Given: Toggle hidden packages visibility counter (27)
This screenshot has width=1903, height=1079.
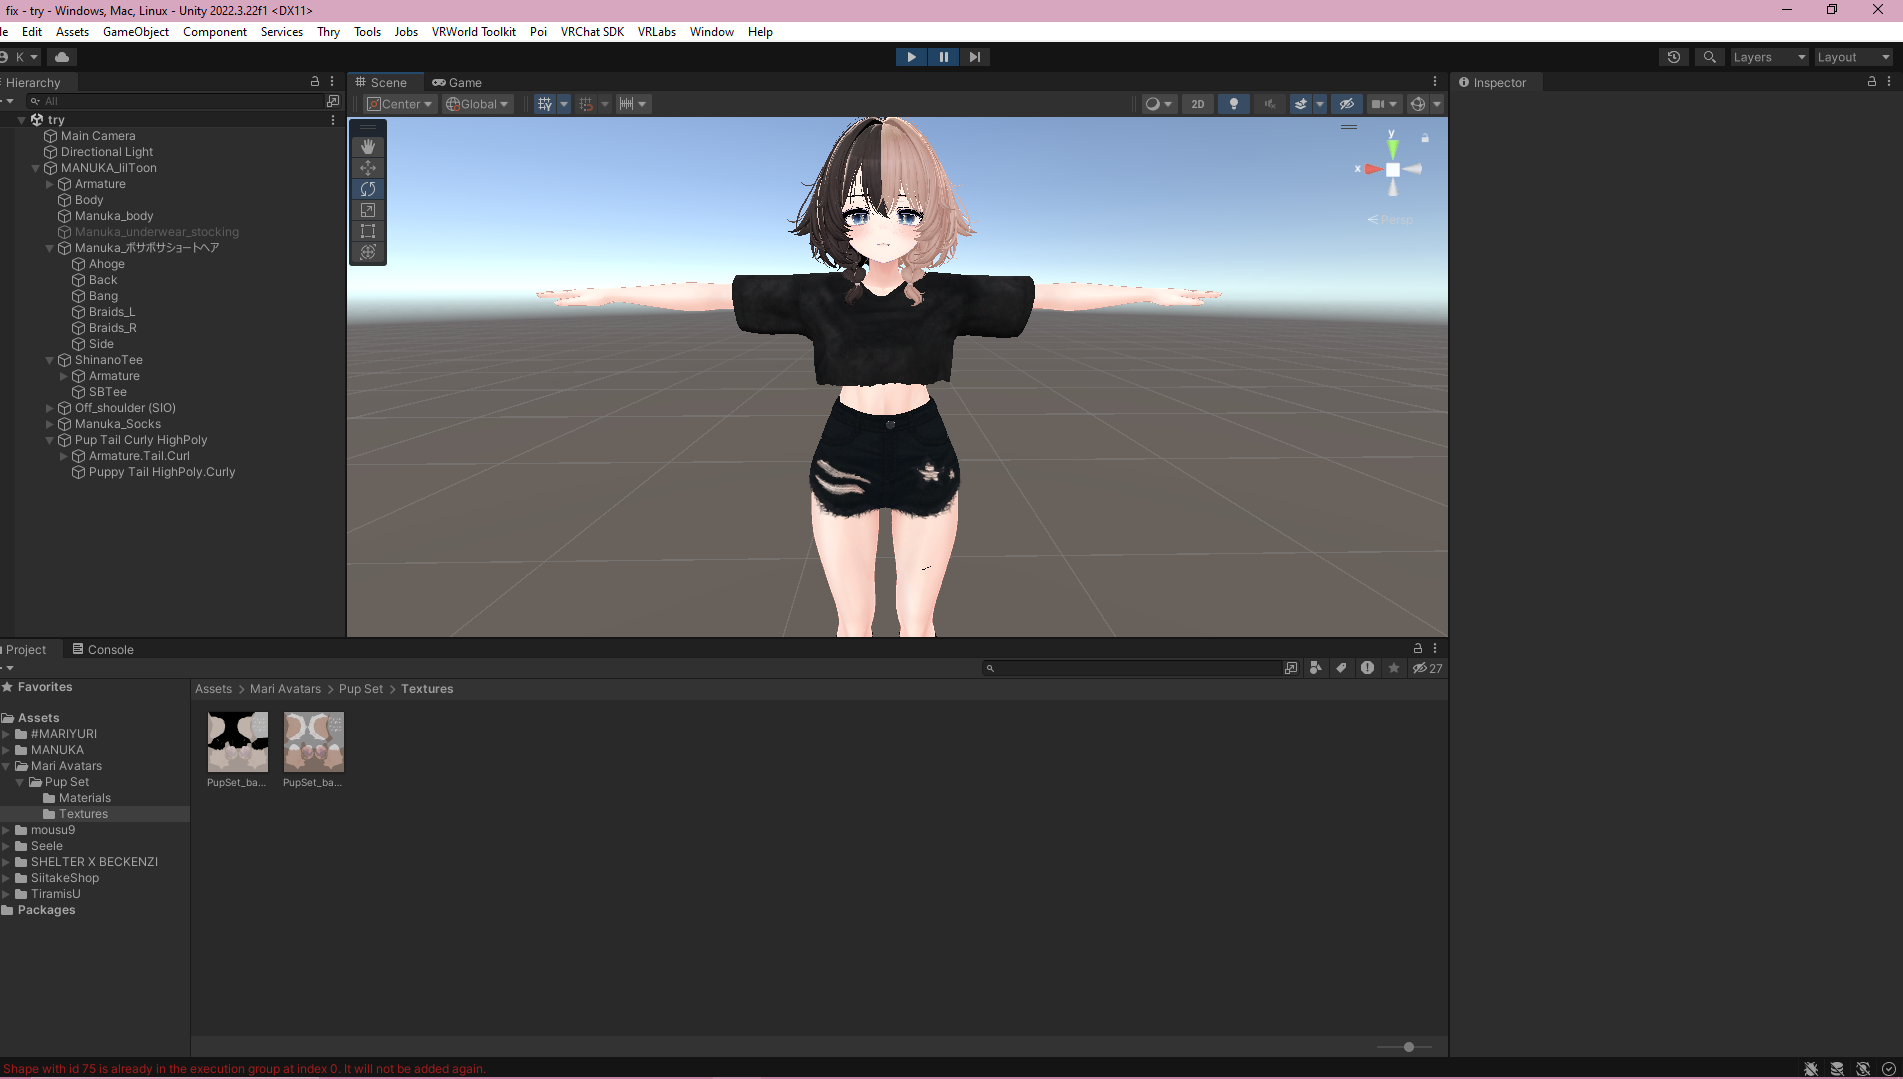Looking at the screenshot, I should [x=1427, y=668].
